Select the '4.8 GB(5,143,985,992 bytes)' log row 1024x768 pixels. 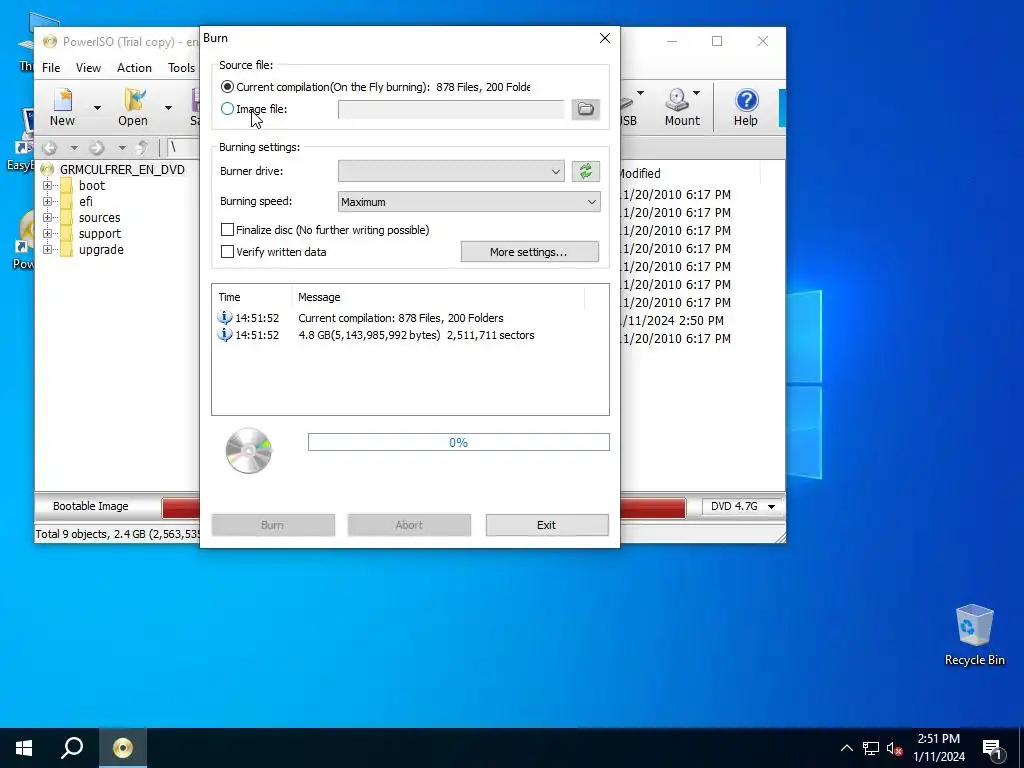[x=410, y=335]
